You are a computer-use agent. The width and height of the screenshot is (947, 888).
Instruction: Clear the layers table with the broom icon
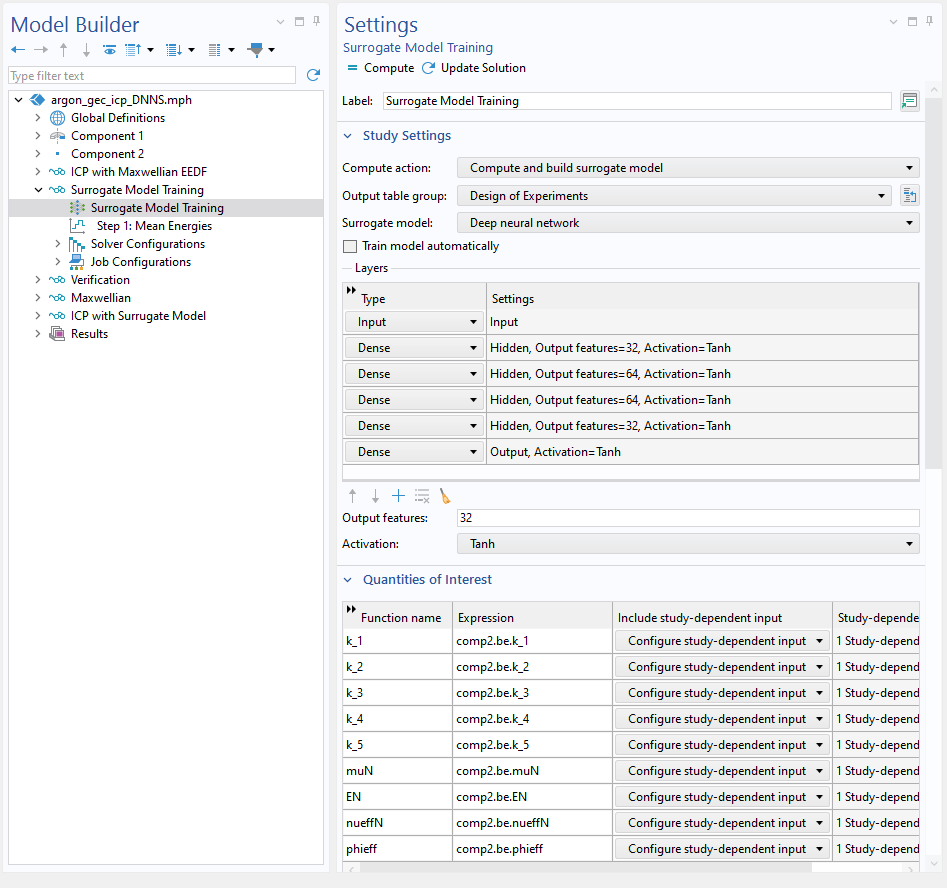click(x=445, y=496)
